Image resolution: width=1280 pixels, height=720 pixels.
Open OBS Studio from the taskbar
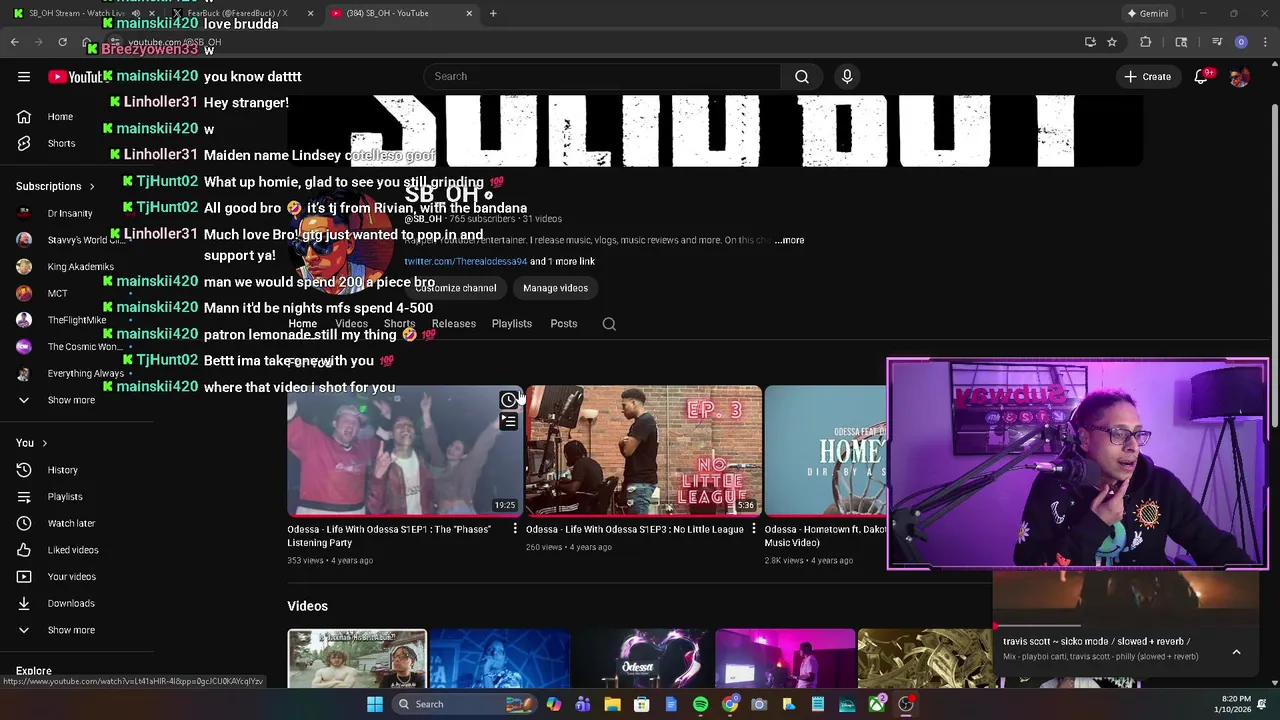point(905,704)
